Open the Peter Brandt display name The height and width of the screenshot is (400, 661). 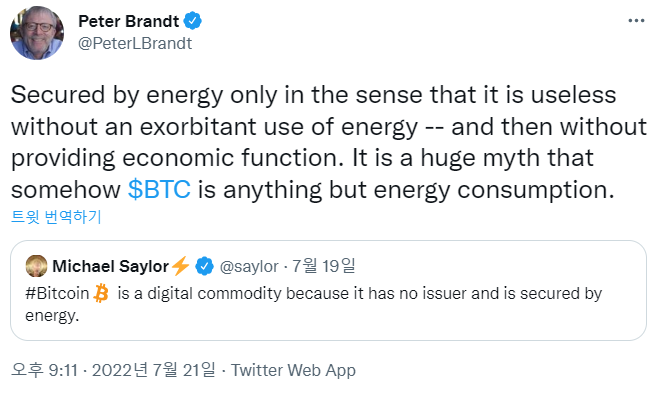(129, 21)
